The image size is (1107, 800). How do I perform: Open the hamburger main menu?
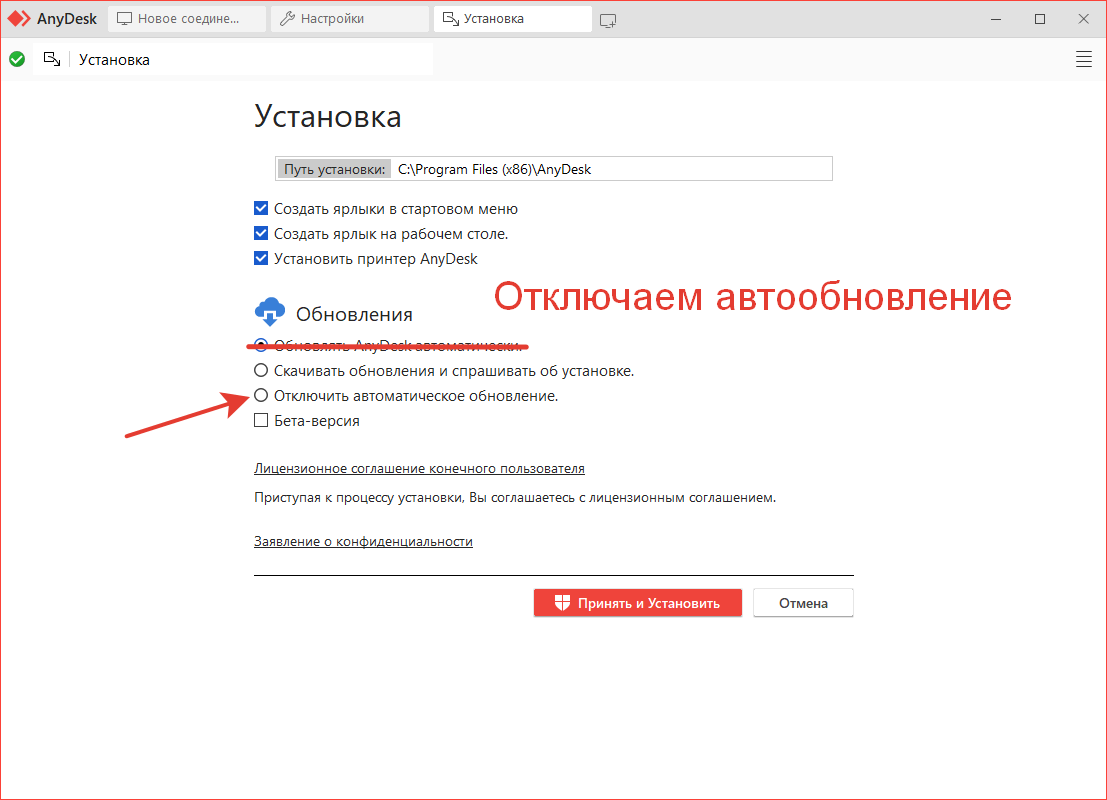(1084, 59)
